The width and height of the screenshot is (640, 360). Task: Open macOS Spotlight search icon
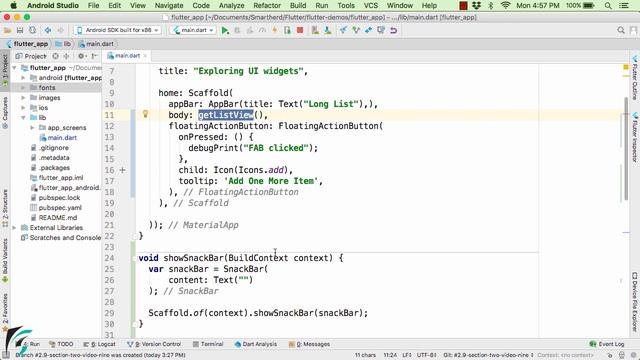(608, 6)
